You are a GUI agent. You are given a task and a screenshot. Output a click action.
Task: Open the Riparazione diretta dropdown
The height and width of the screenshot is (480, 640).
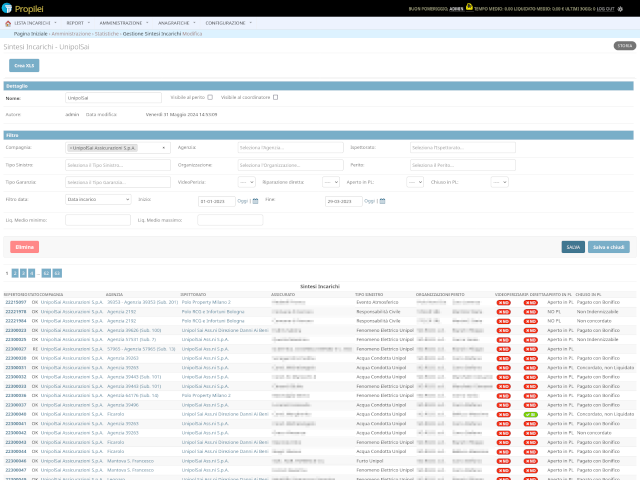[331, 182]
